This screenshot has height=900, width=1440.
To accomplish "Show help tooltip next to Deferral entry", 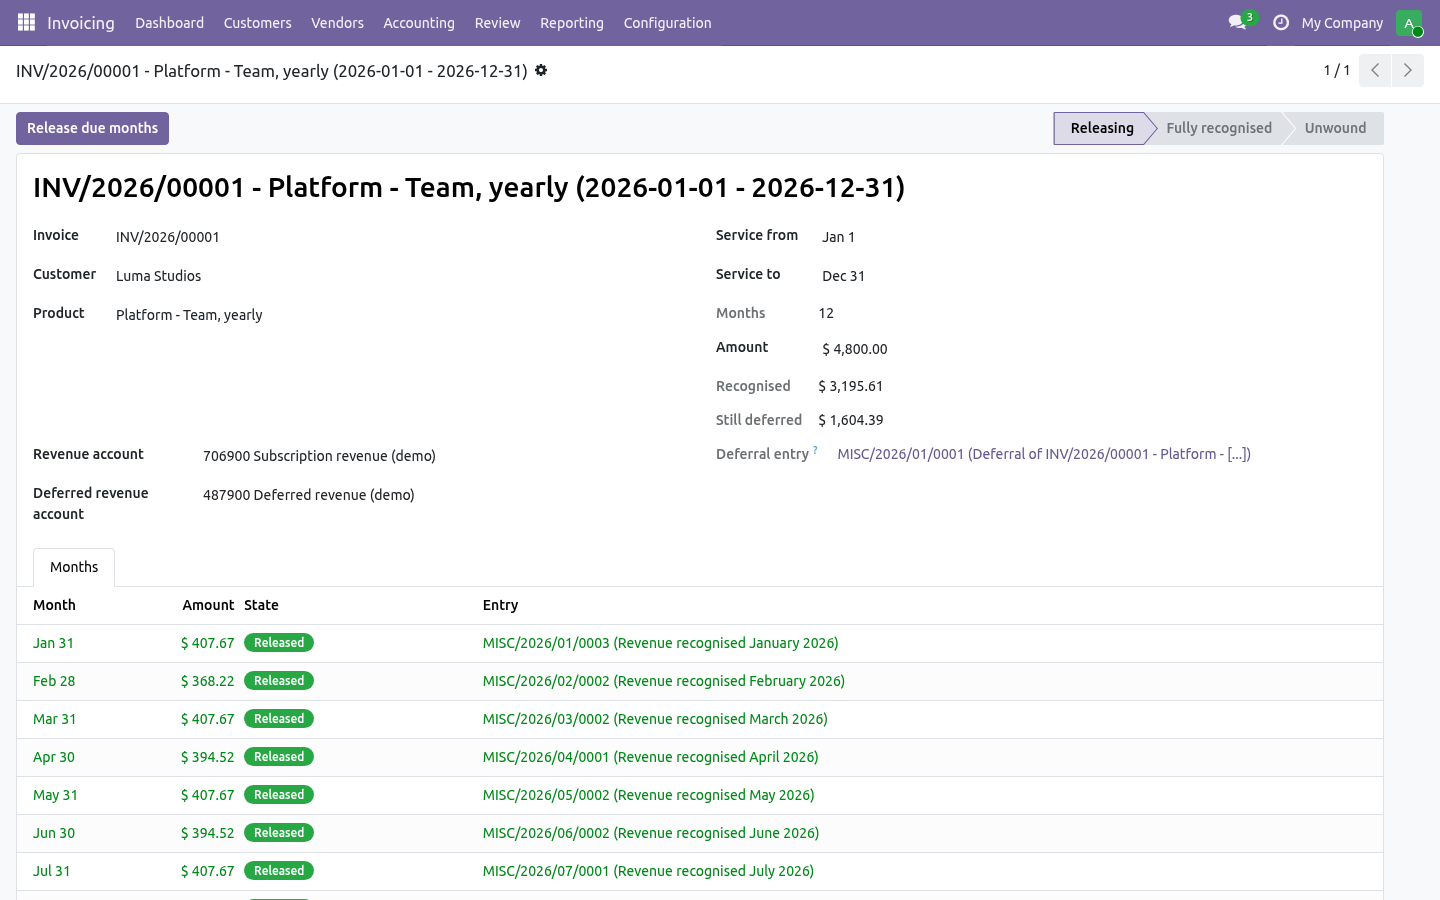I will click(815, 450).
